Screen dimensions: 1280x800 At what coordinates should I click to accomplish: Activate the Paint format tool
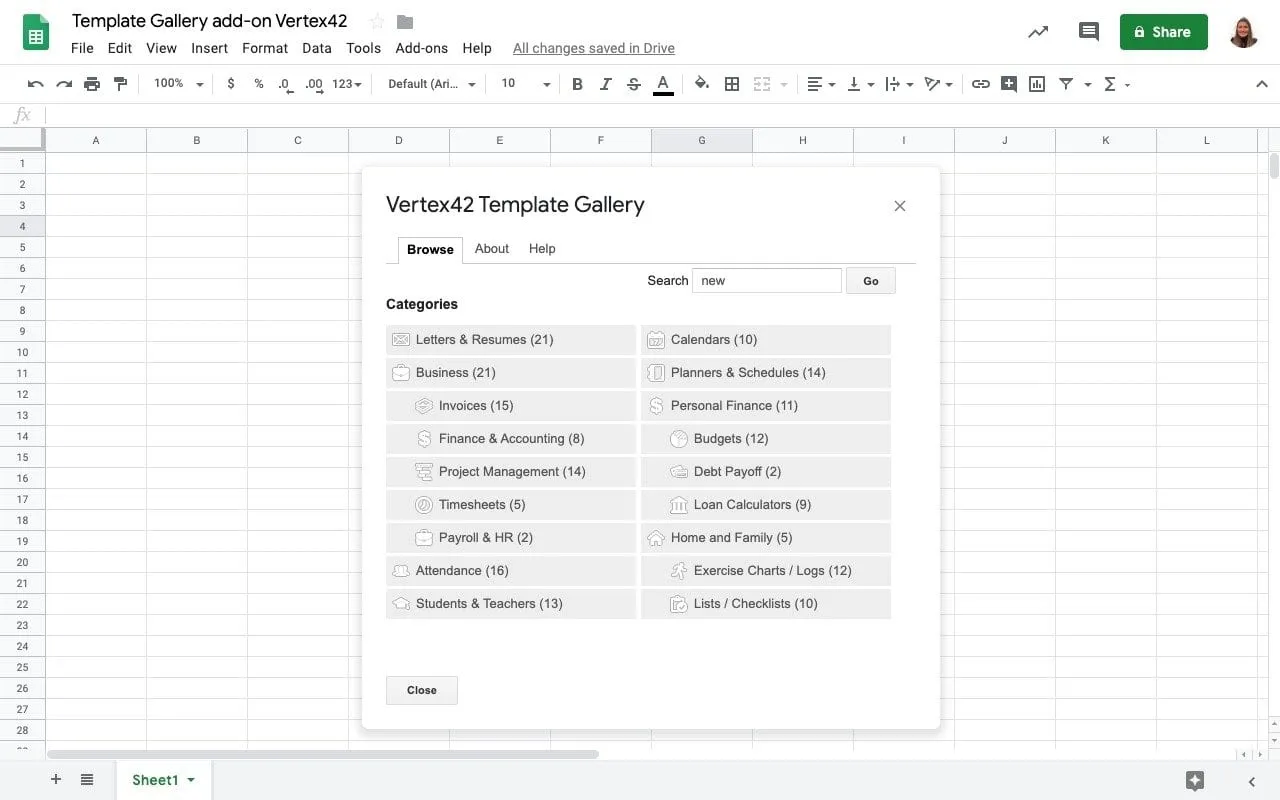pyautogui.click(x=120, y=84)
